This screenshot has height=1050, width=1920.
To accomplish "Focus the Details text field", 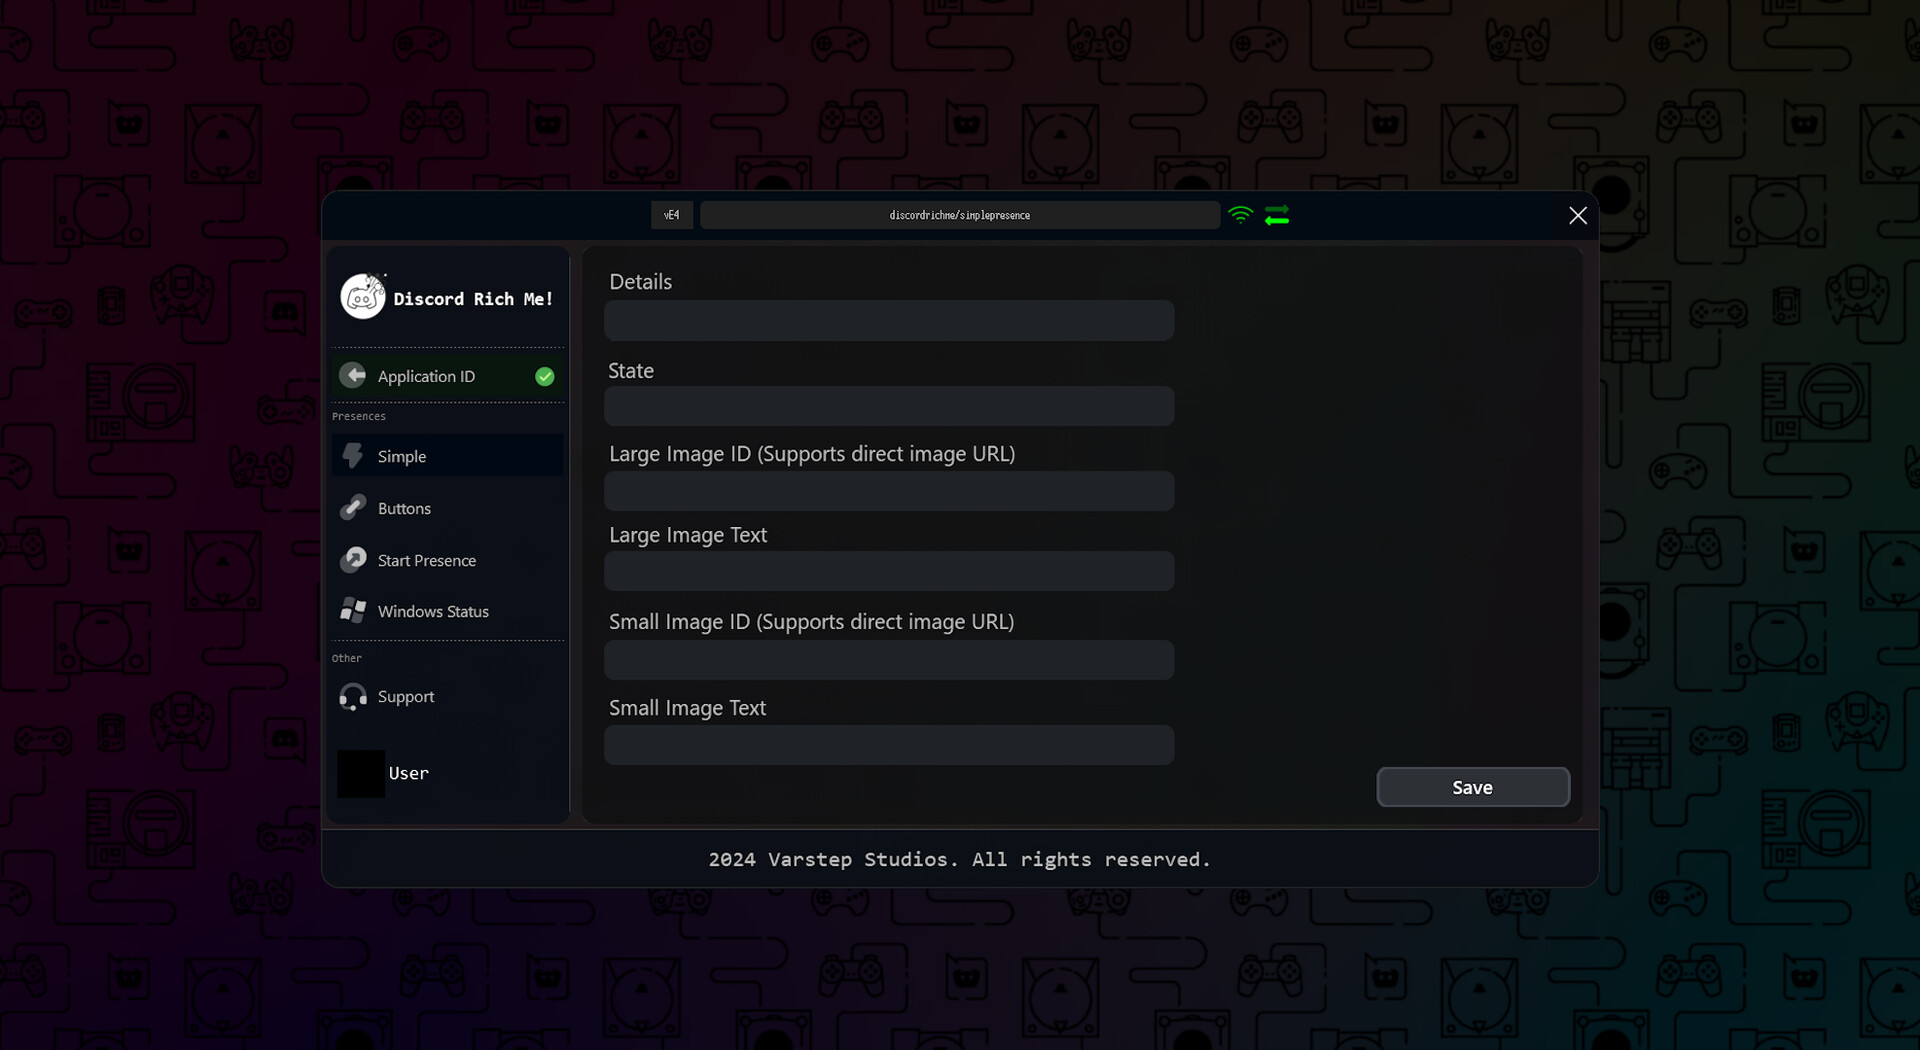I will 888,321.
